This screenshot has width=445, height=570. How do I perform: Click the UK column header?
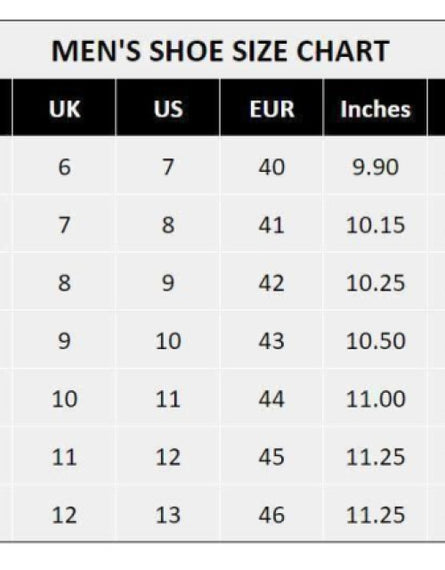pyautogui.click(x=64, y=108)
